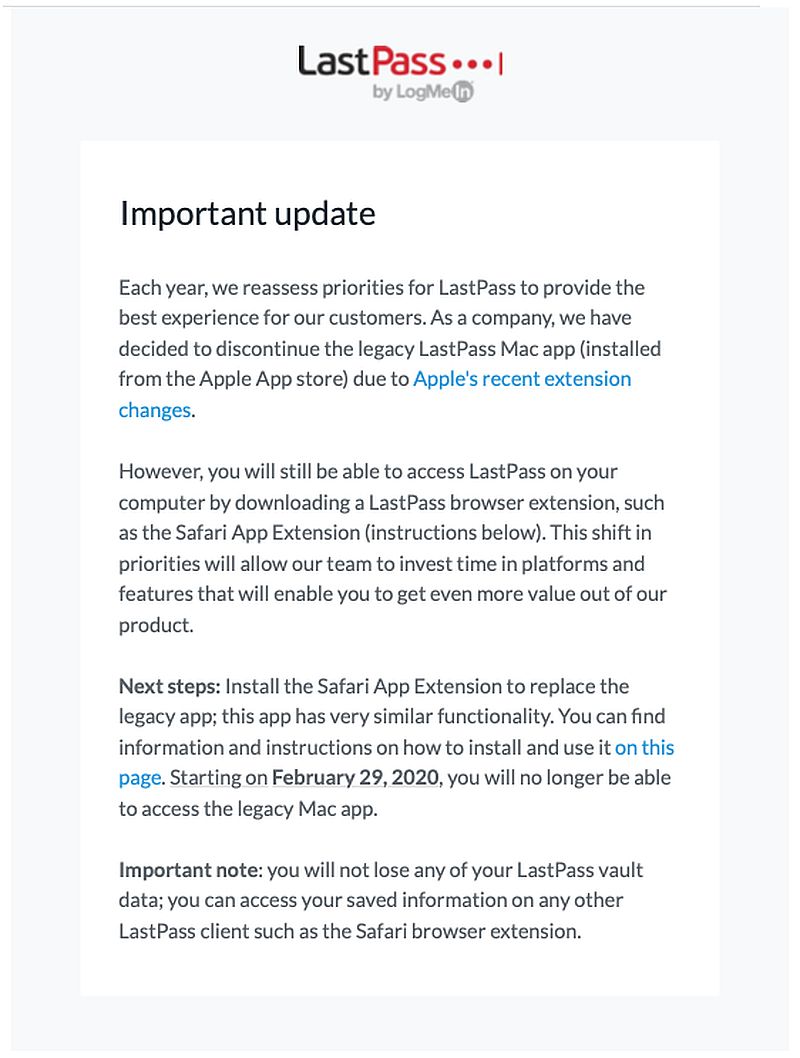Screen dimensions: 800x1058
Task: Click the LastPass logo at the top
Action: (372, 62)
